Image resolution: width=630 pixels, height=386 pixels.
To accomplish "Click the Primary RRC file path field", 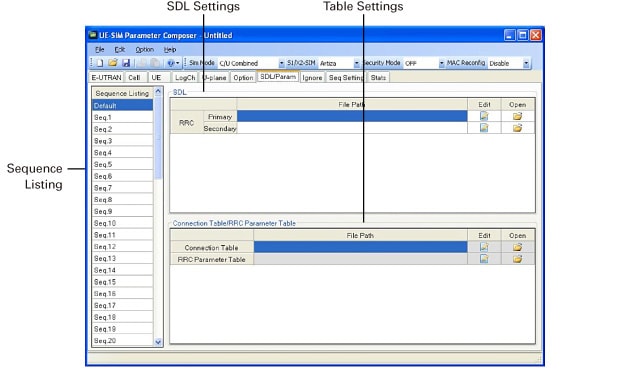I will (x=352, y=116).
